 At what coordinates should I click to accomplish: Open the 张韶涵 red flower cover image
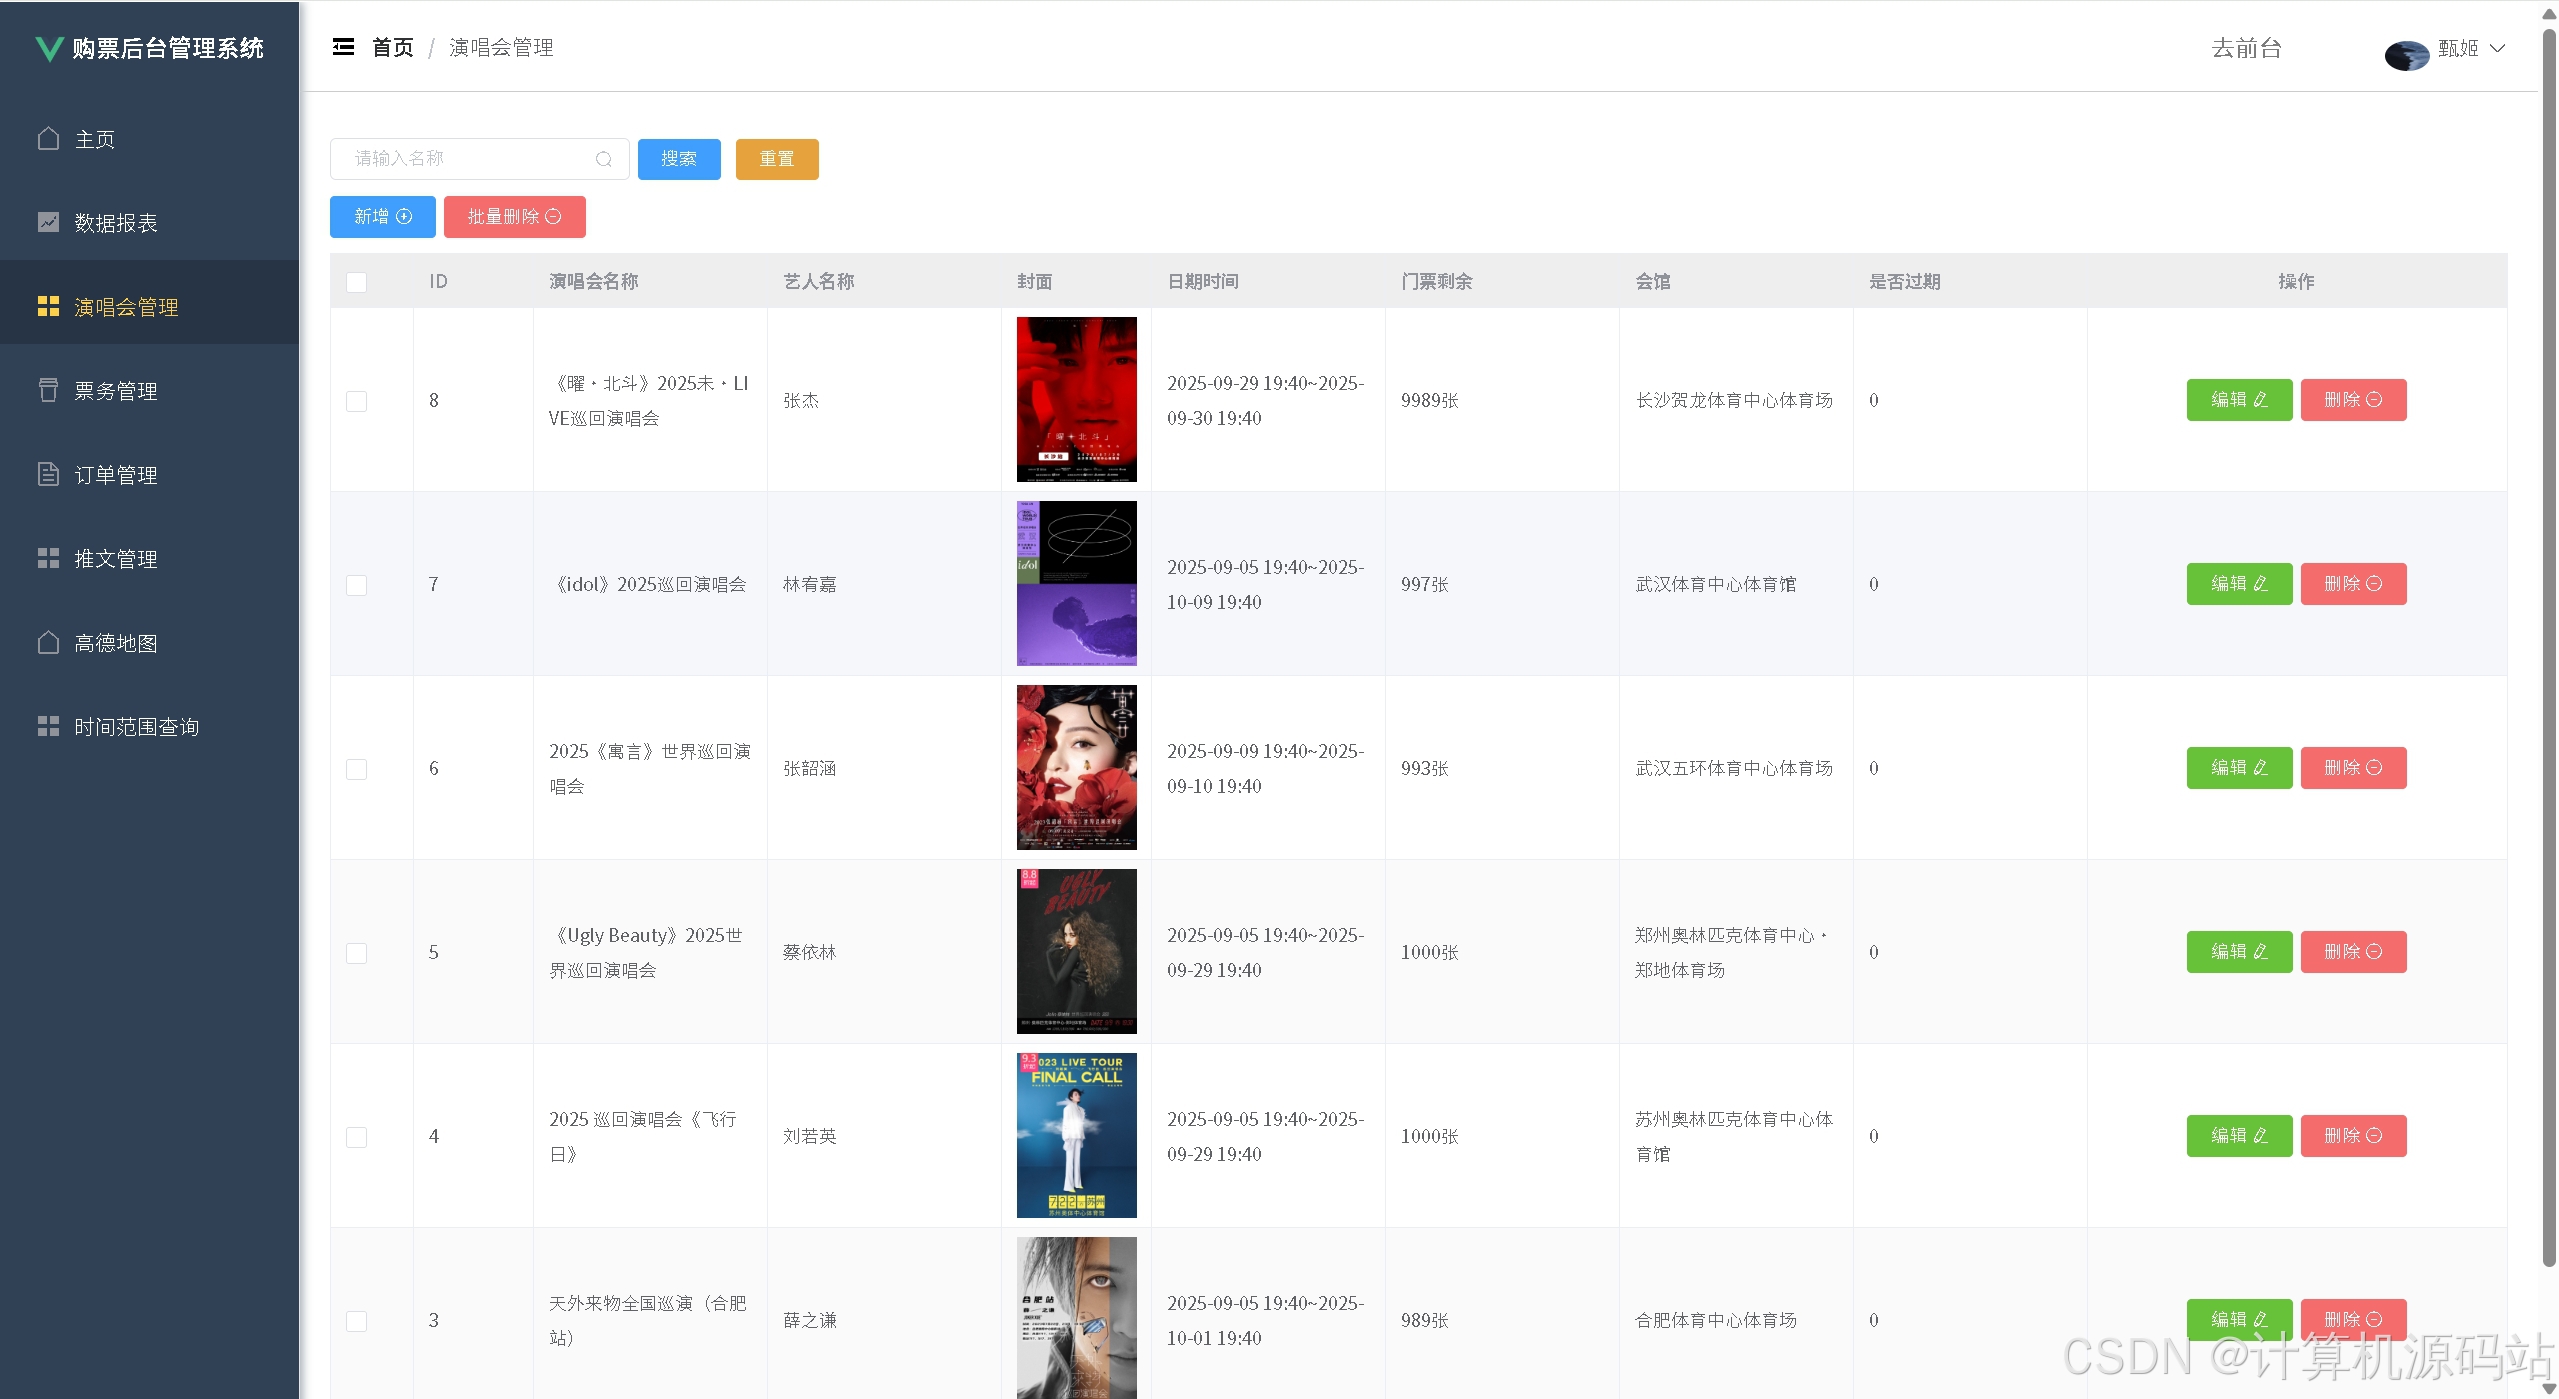pos(1076,767)
